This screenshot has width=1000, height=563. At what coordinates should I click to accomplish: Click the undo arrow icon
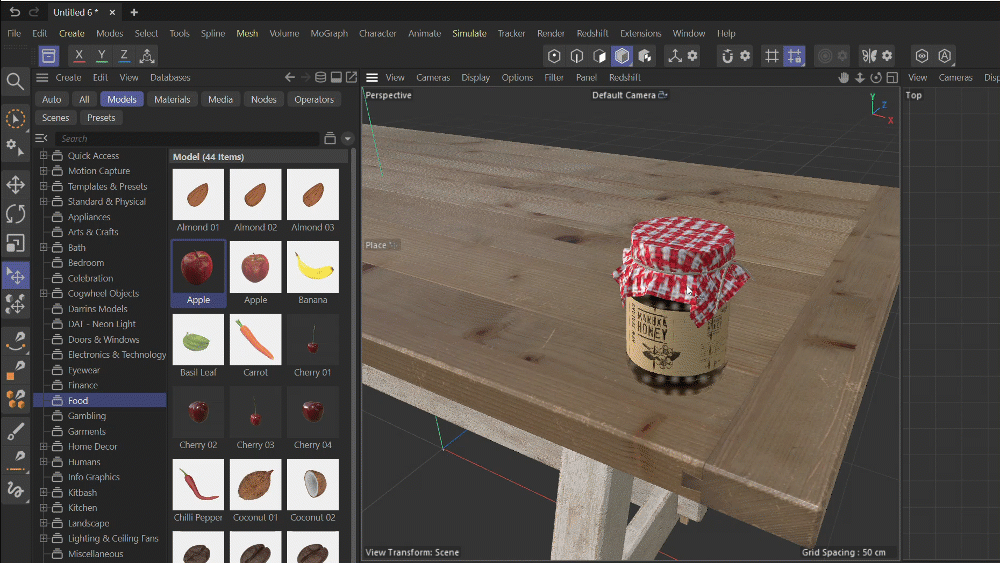(x=15, y=12)
